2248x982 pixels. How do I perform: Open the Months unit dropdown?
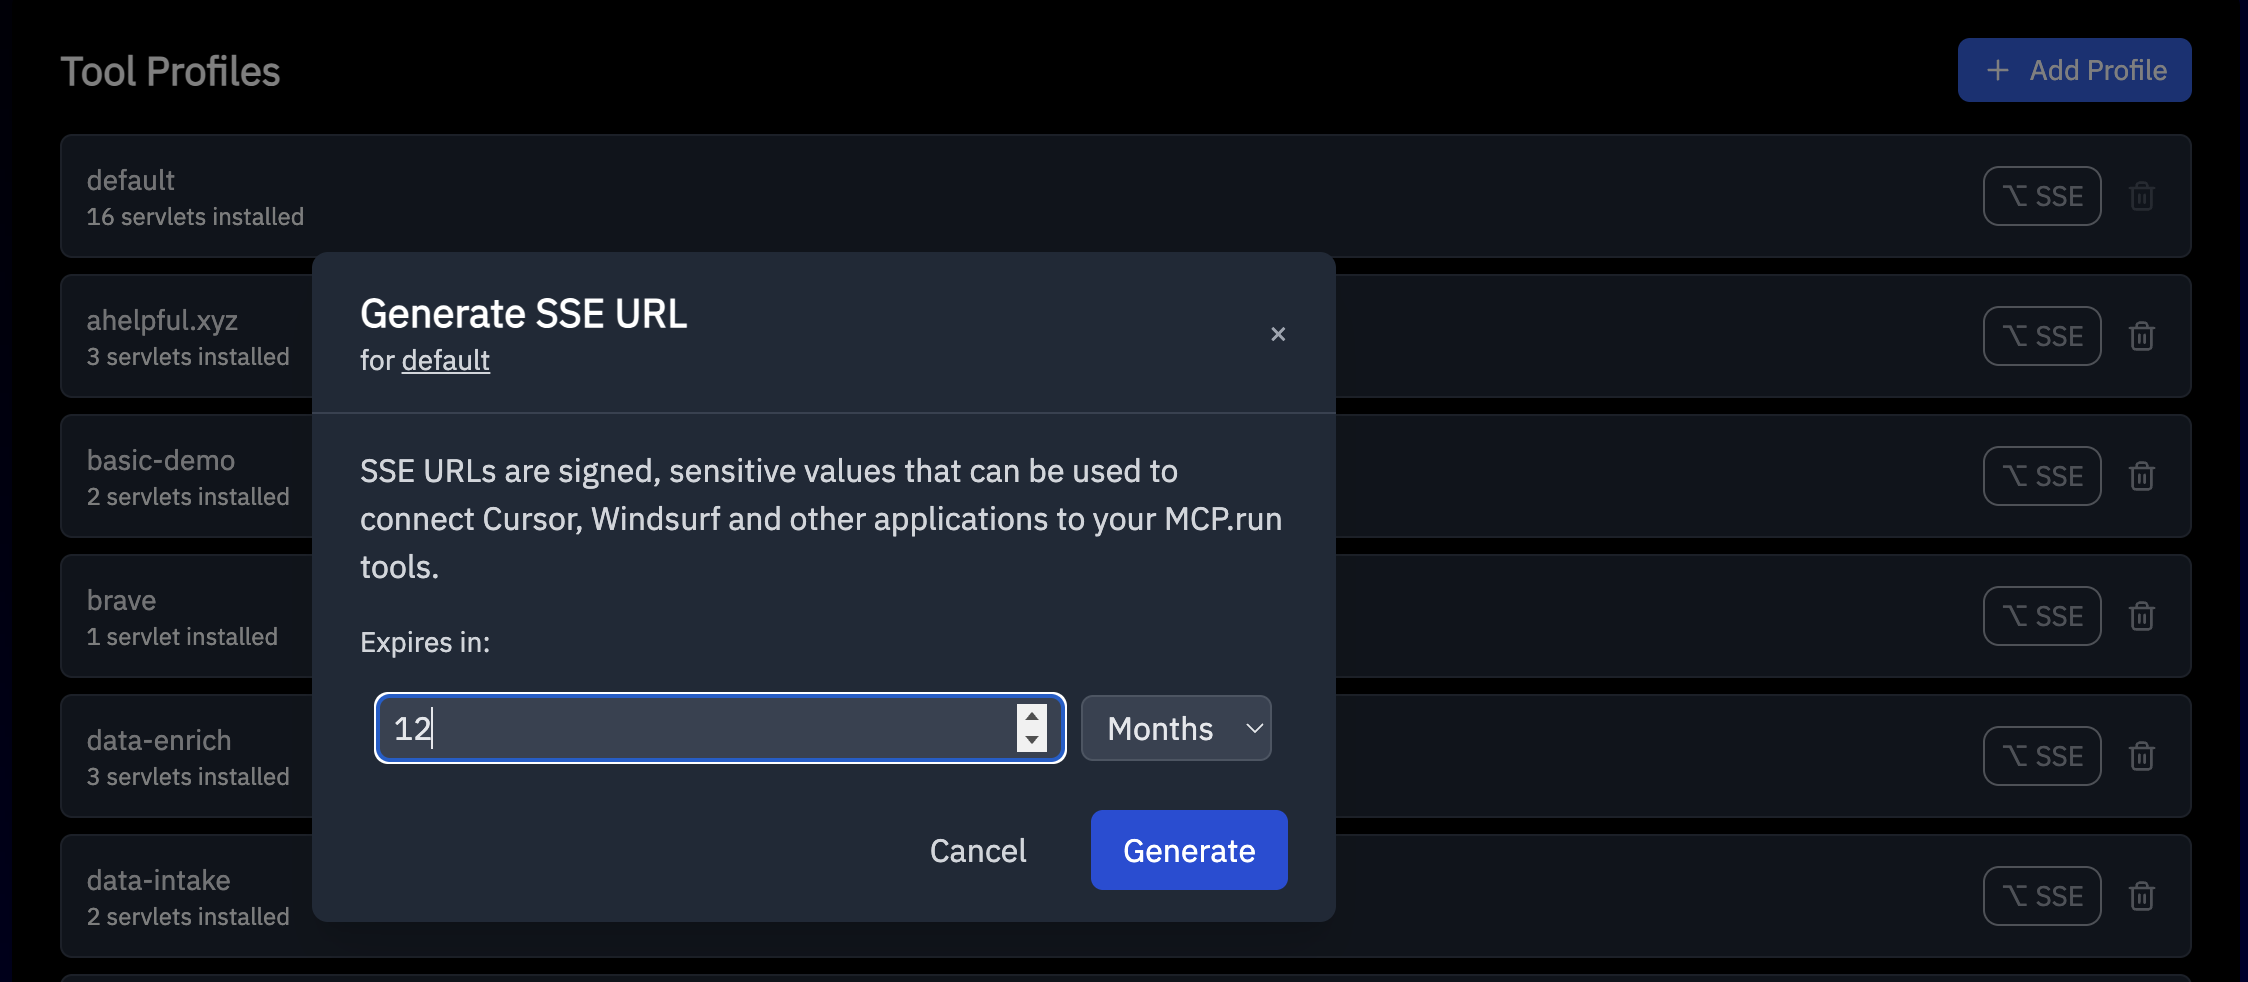click(1176, 728)
